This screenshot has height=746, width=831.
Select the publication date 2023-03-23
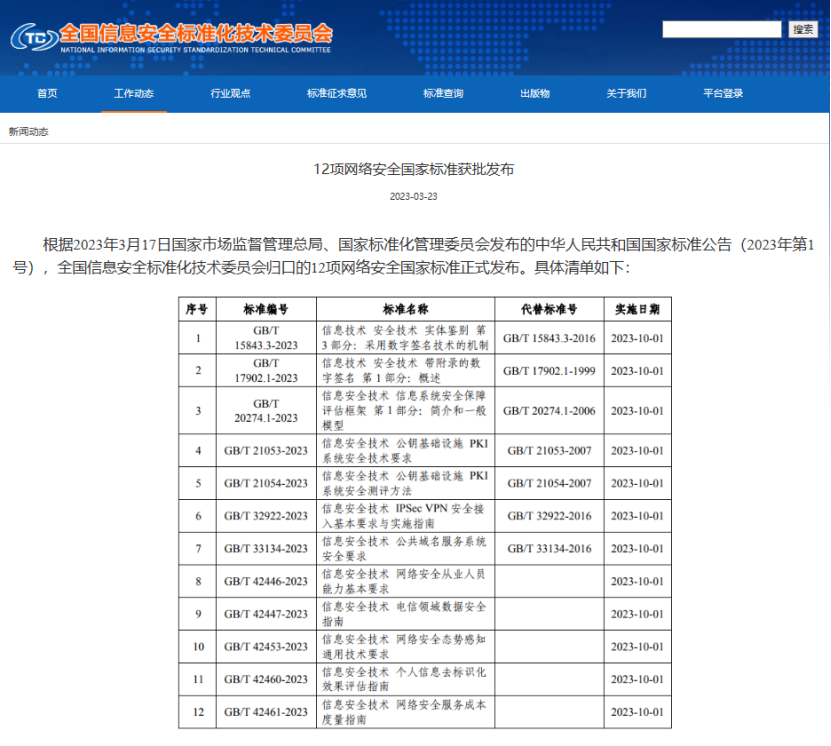(414, 196)
